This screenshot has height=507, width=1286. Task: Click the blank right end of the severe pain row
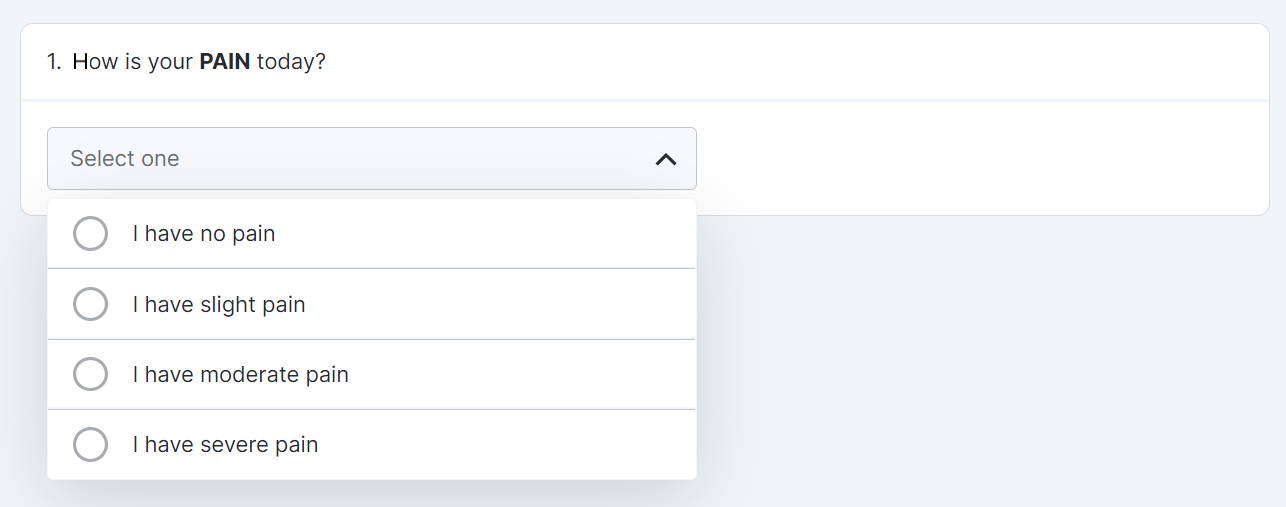tap(600, 445)
